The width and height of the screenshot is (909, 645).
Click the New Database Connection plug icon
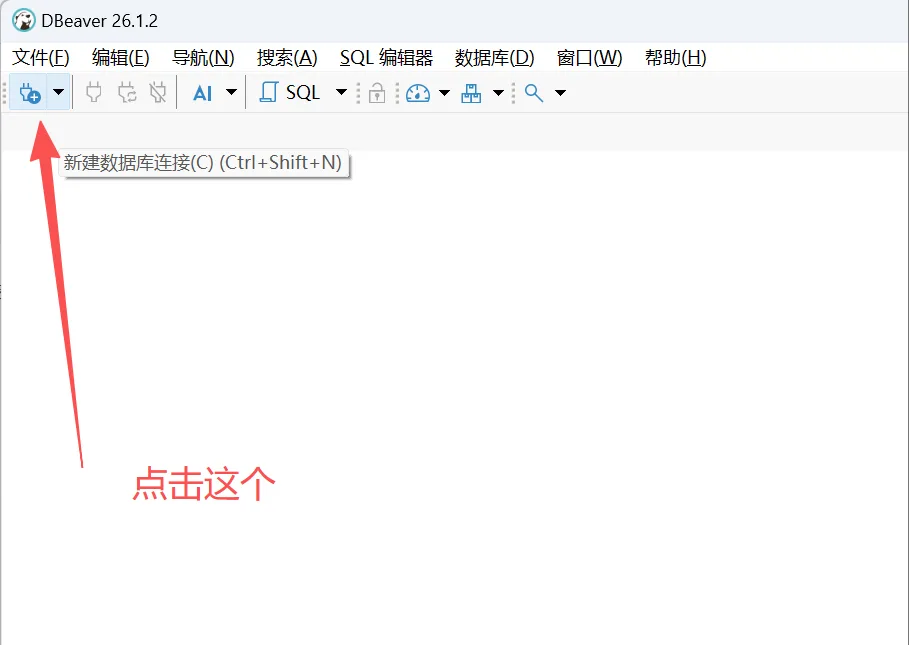tap(29, 92)
